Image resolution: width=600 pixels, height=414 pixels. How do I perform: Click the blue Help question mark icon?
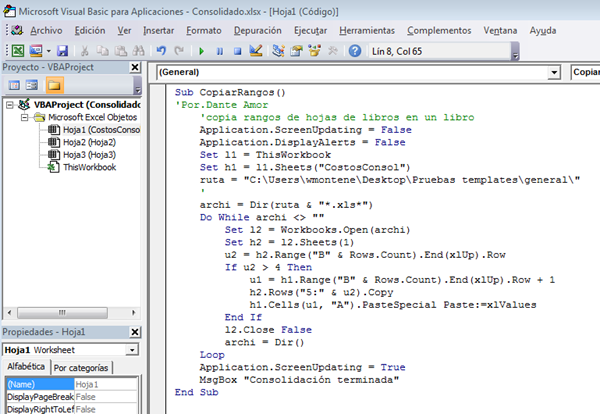(x=354, y=50)
